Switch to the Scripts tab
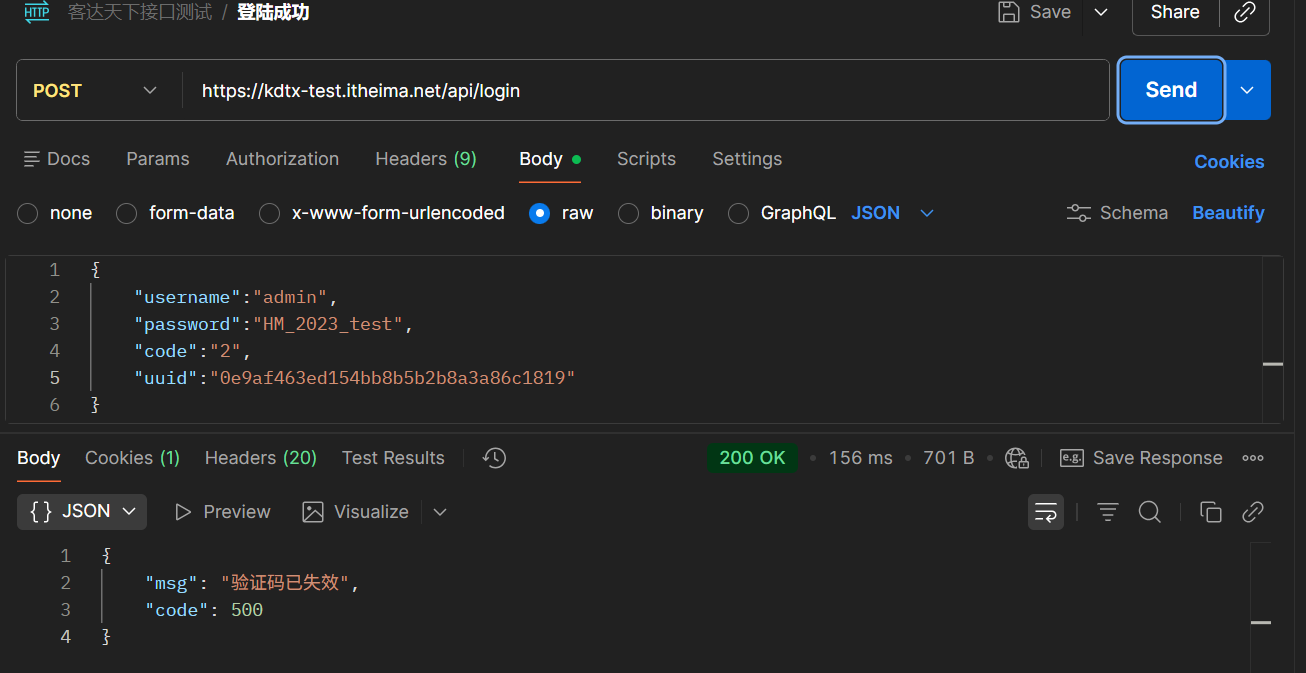This screenshot has width=1306, height=673. (646, 159)
